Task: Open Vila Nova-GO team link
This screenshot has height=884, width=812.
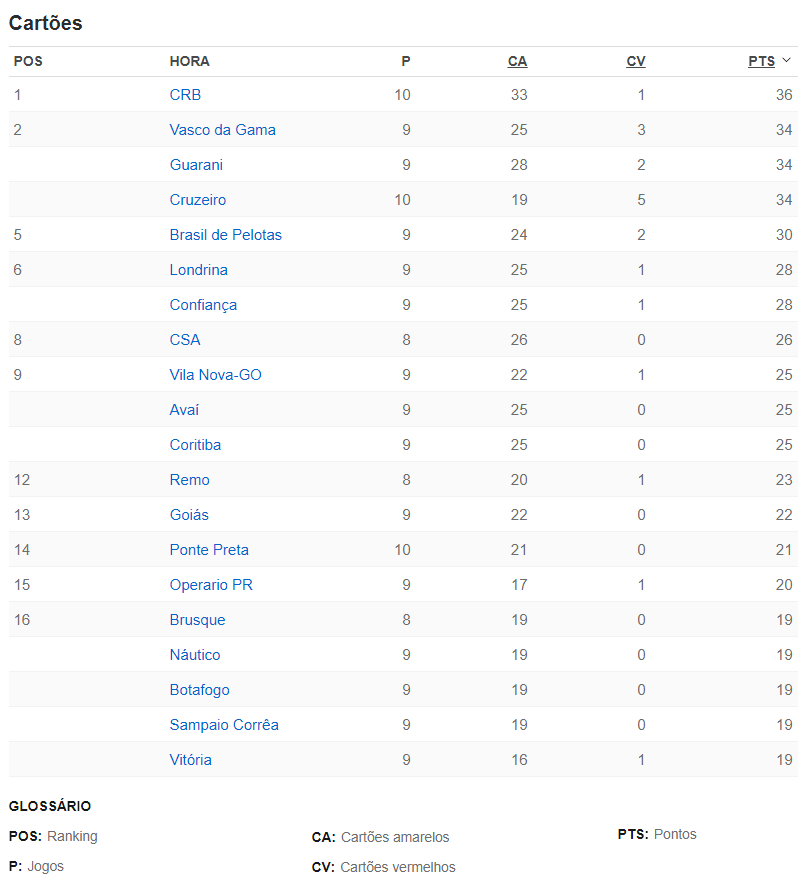Action: point(216,375)
